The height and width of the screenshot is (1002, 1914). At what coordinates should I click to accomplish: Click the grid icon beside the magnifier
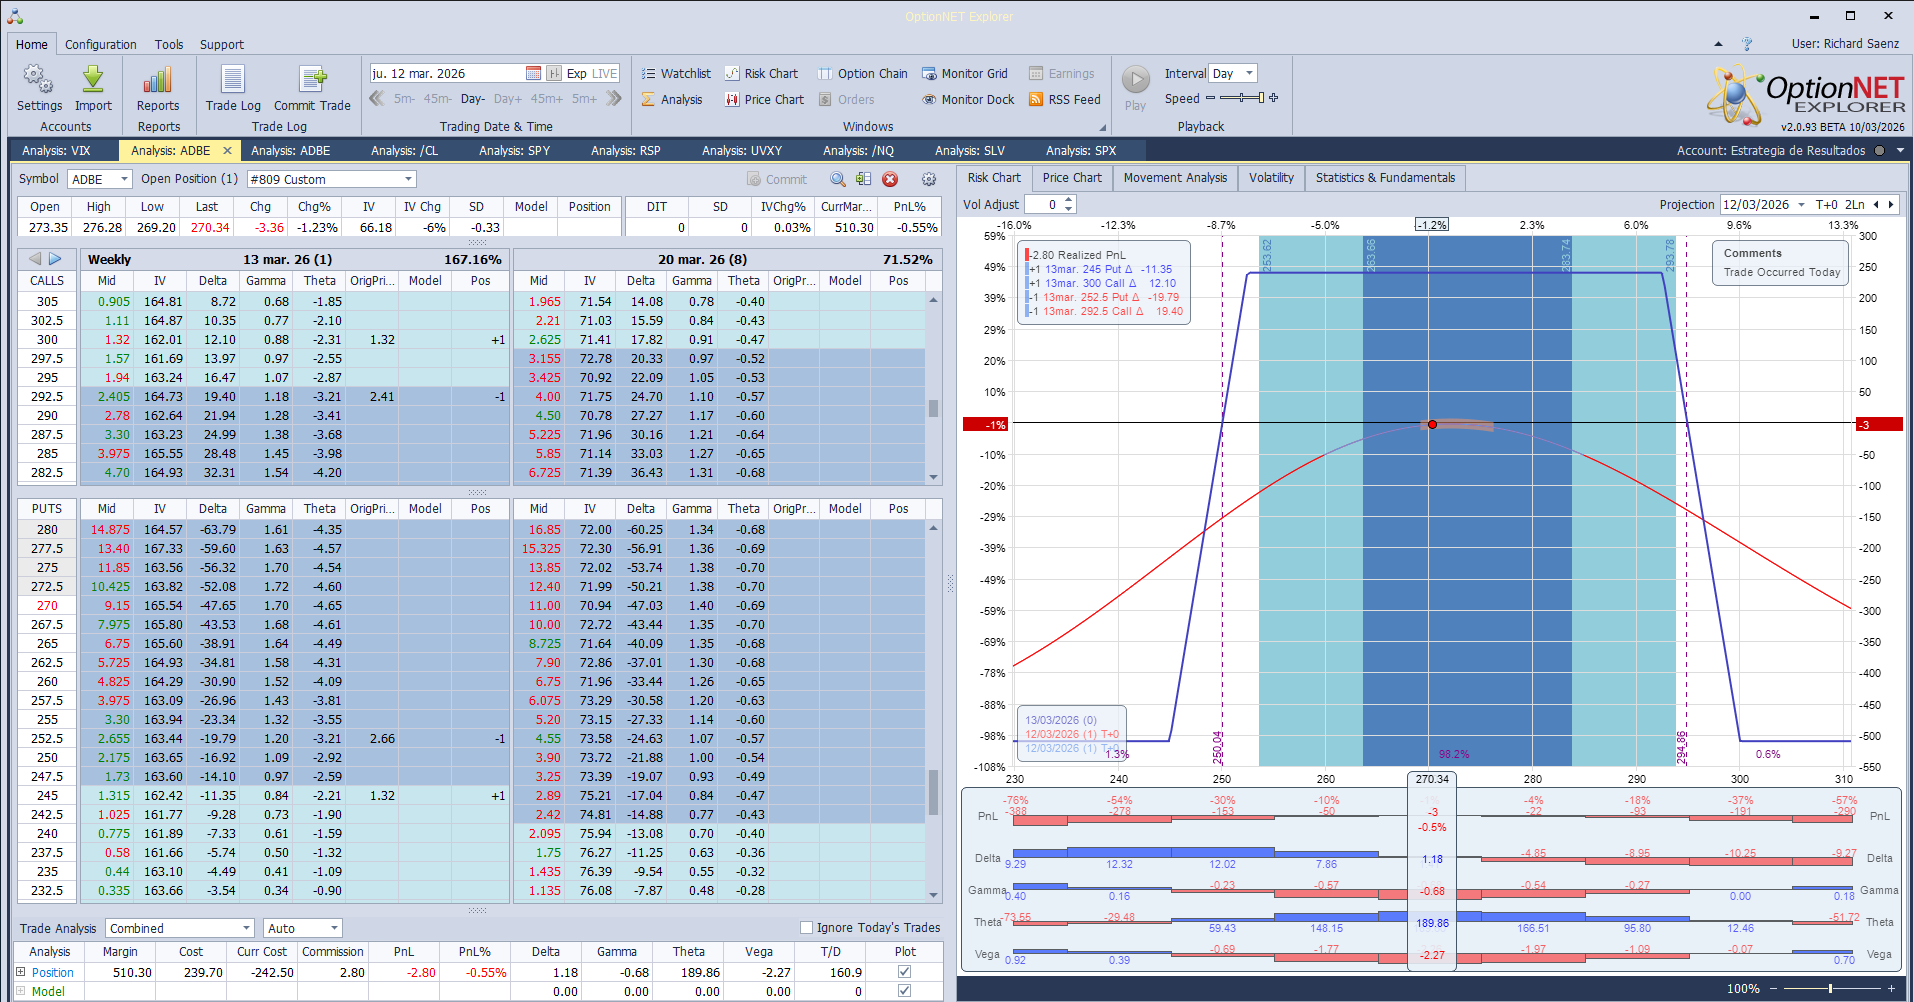(863, 179)
